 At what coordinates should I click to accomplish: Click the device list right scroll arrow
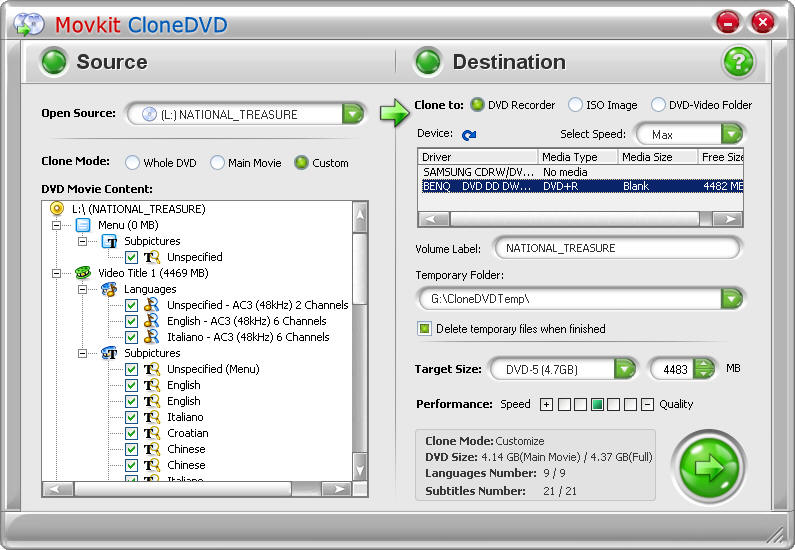click(728, 219)
